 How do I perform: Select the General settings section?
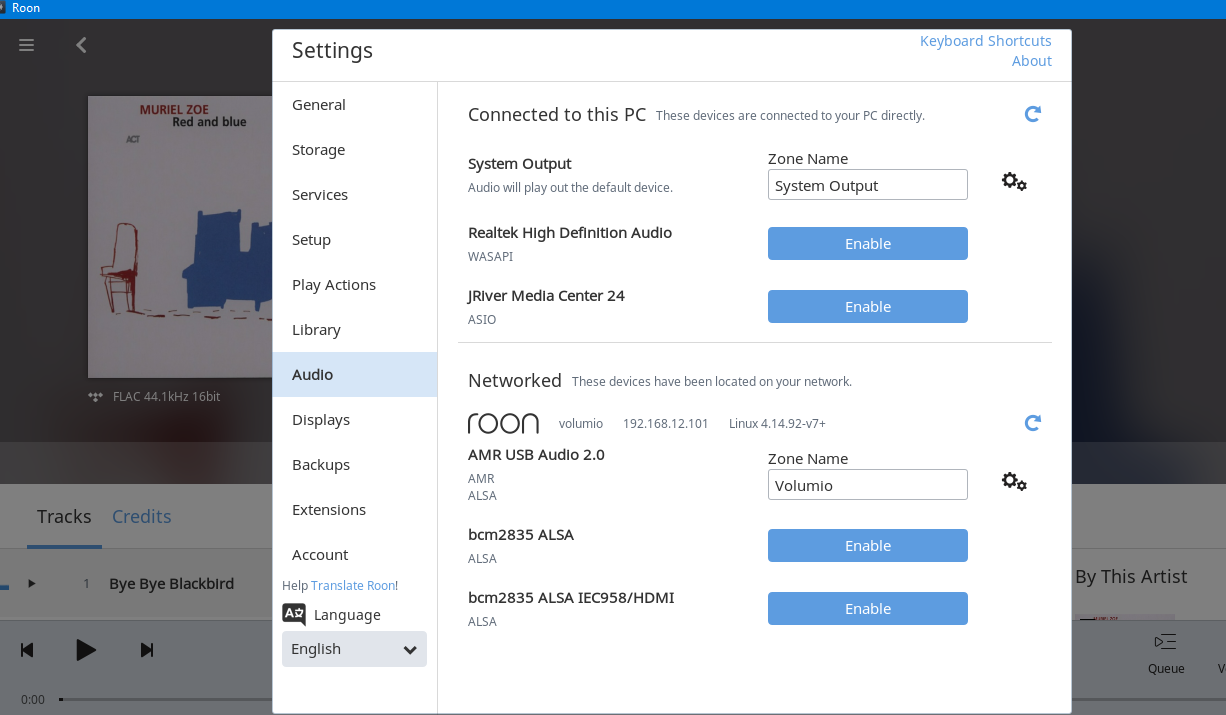click(354, 105)
